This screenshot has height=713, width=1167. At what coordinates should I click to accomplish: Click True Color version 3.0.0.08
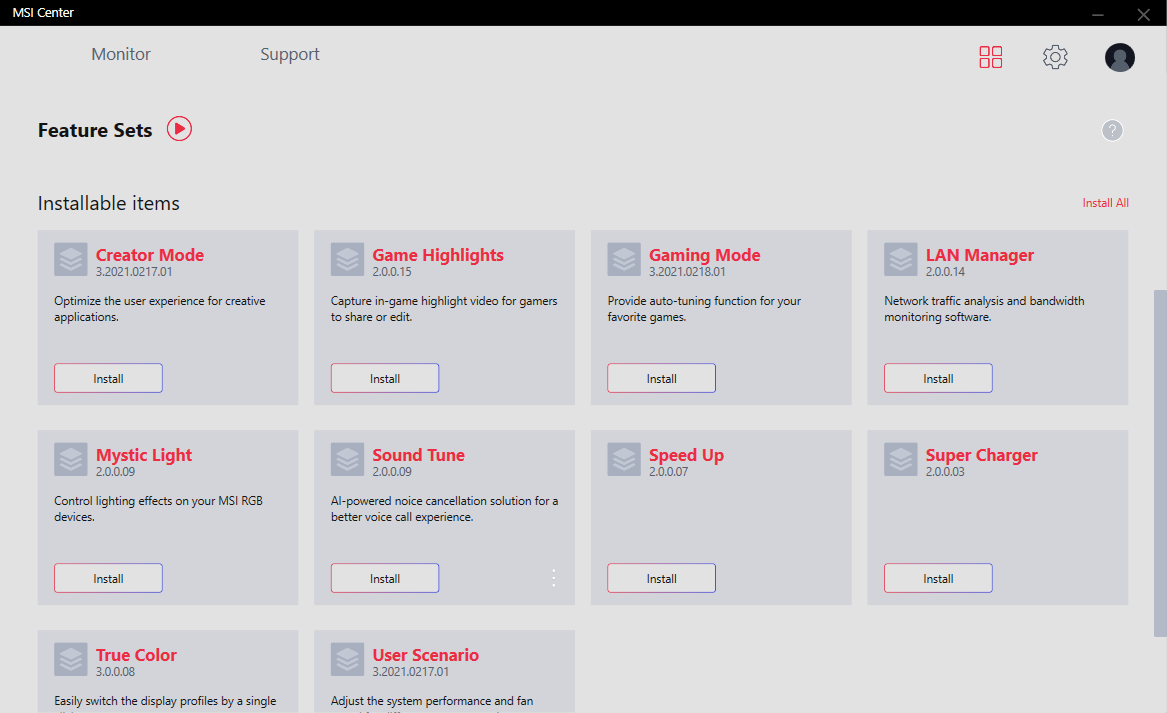point(115,672)
